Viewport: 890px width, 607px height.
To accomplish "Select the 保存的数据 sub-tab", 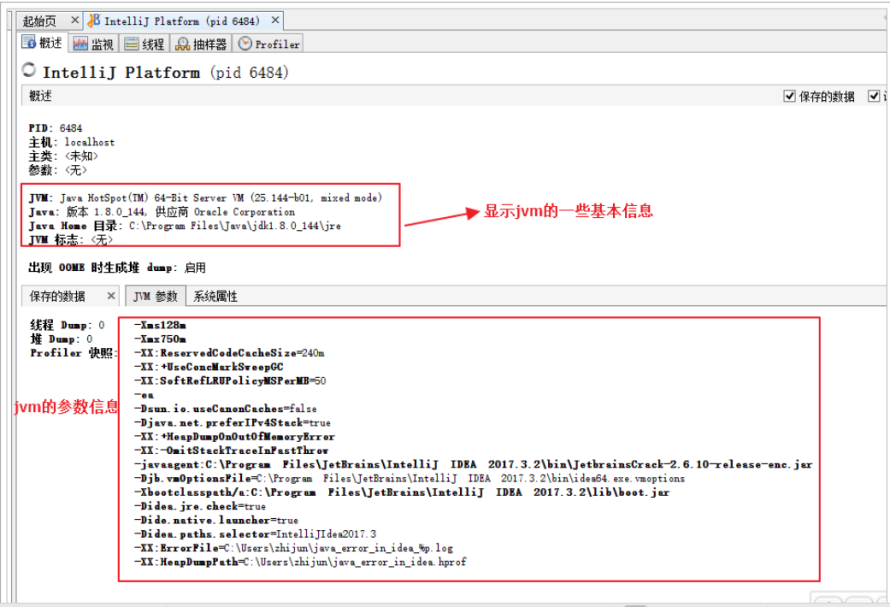I will tap(57, 296).
